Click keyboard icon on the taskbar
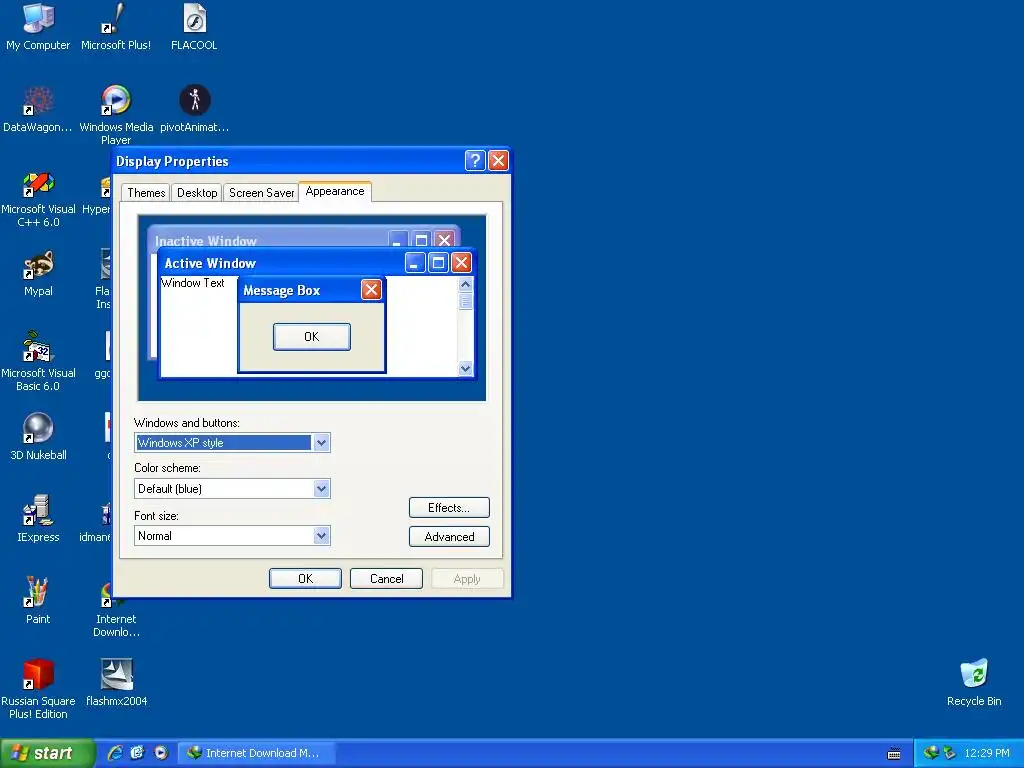 894,754
